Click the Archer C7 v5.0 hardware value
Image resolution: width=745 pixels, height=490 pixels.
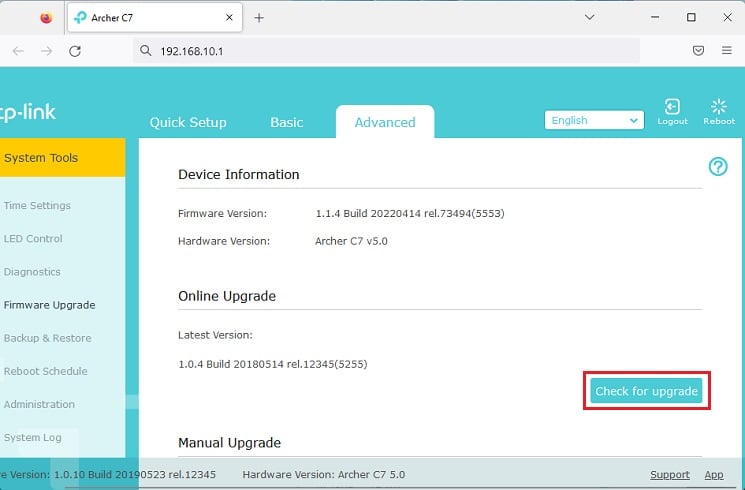coord(351,241)
